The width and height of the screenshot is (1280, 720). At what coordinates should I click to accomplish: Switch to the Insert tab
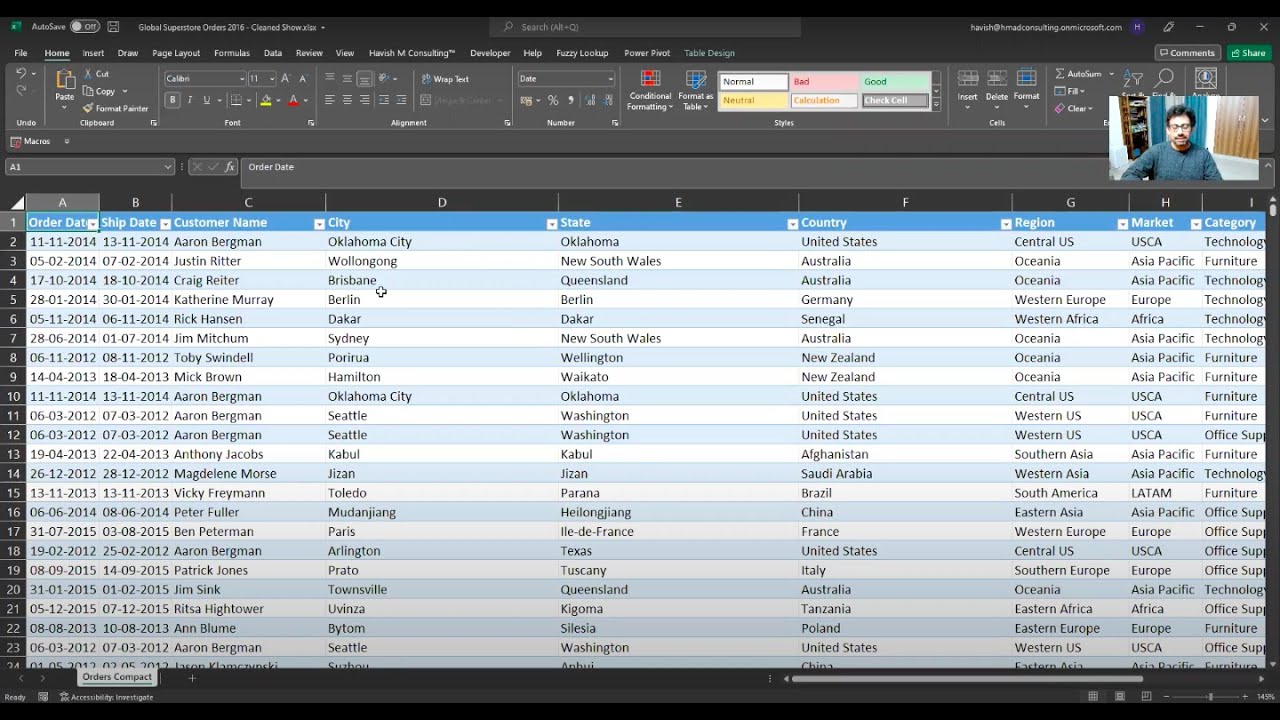[x=93, y=53]
